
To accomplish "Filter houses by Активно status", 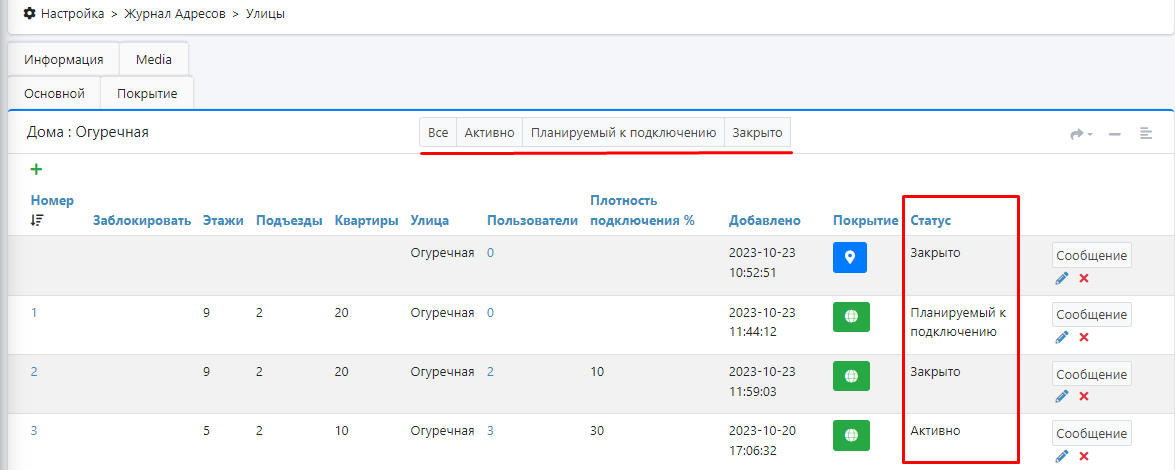I will click(x=489, y=132).
